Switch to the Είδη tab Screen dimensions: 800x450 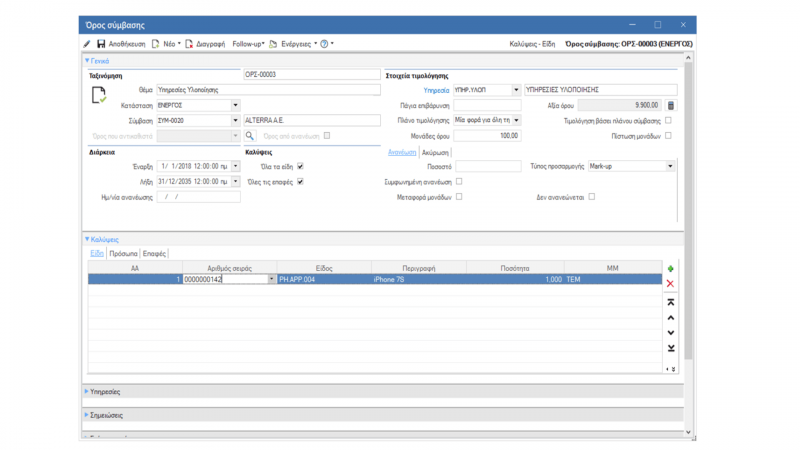coord(96,254)
